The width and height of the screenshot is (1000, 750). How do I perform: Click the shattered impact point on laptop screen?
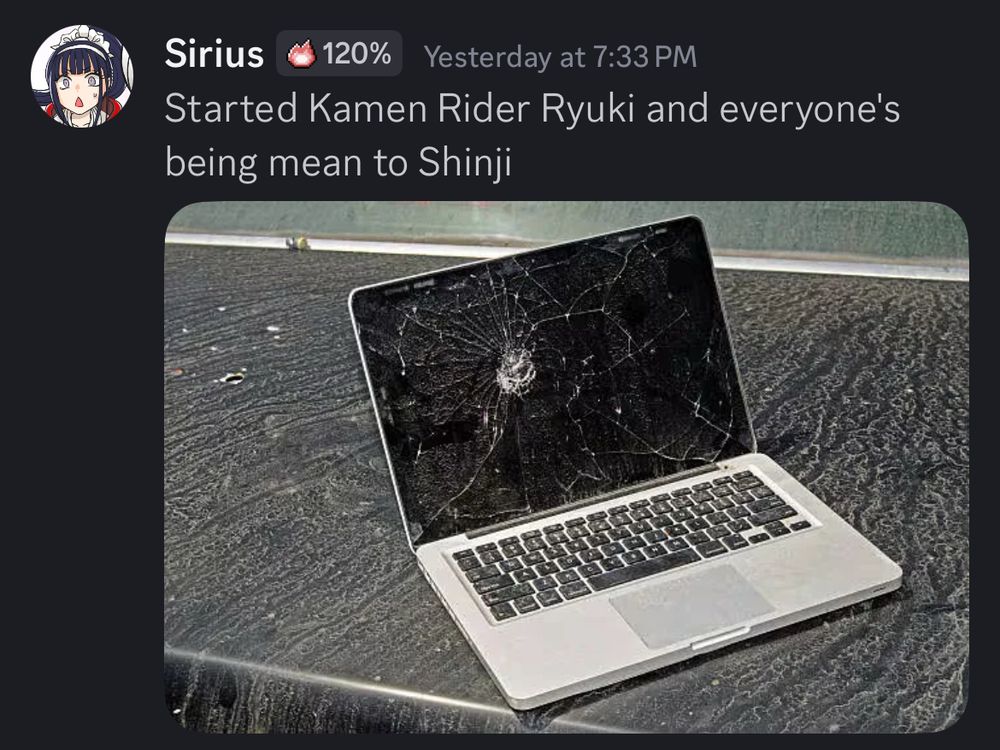(515, 372)
